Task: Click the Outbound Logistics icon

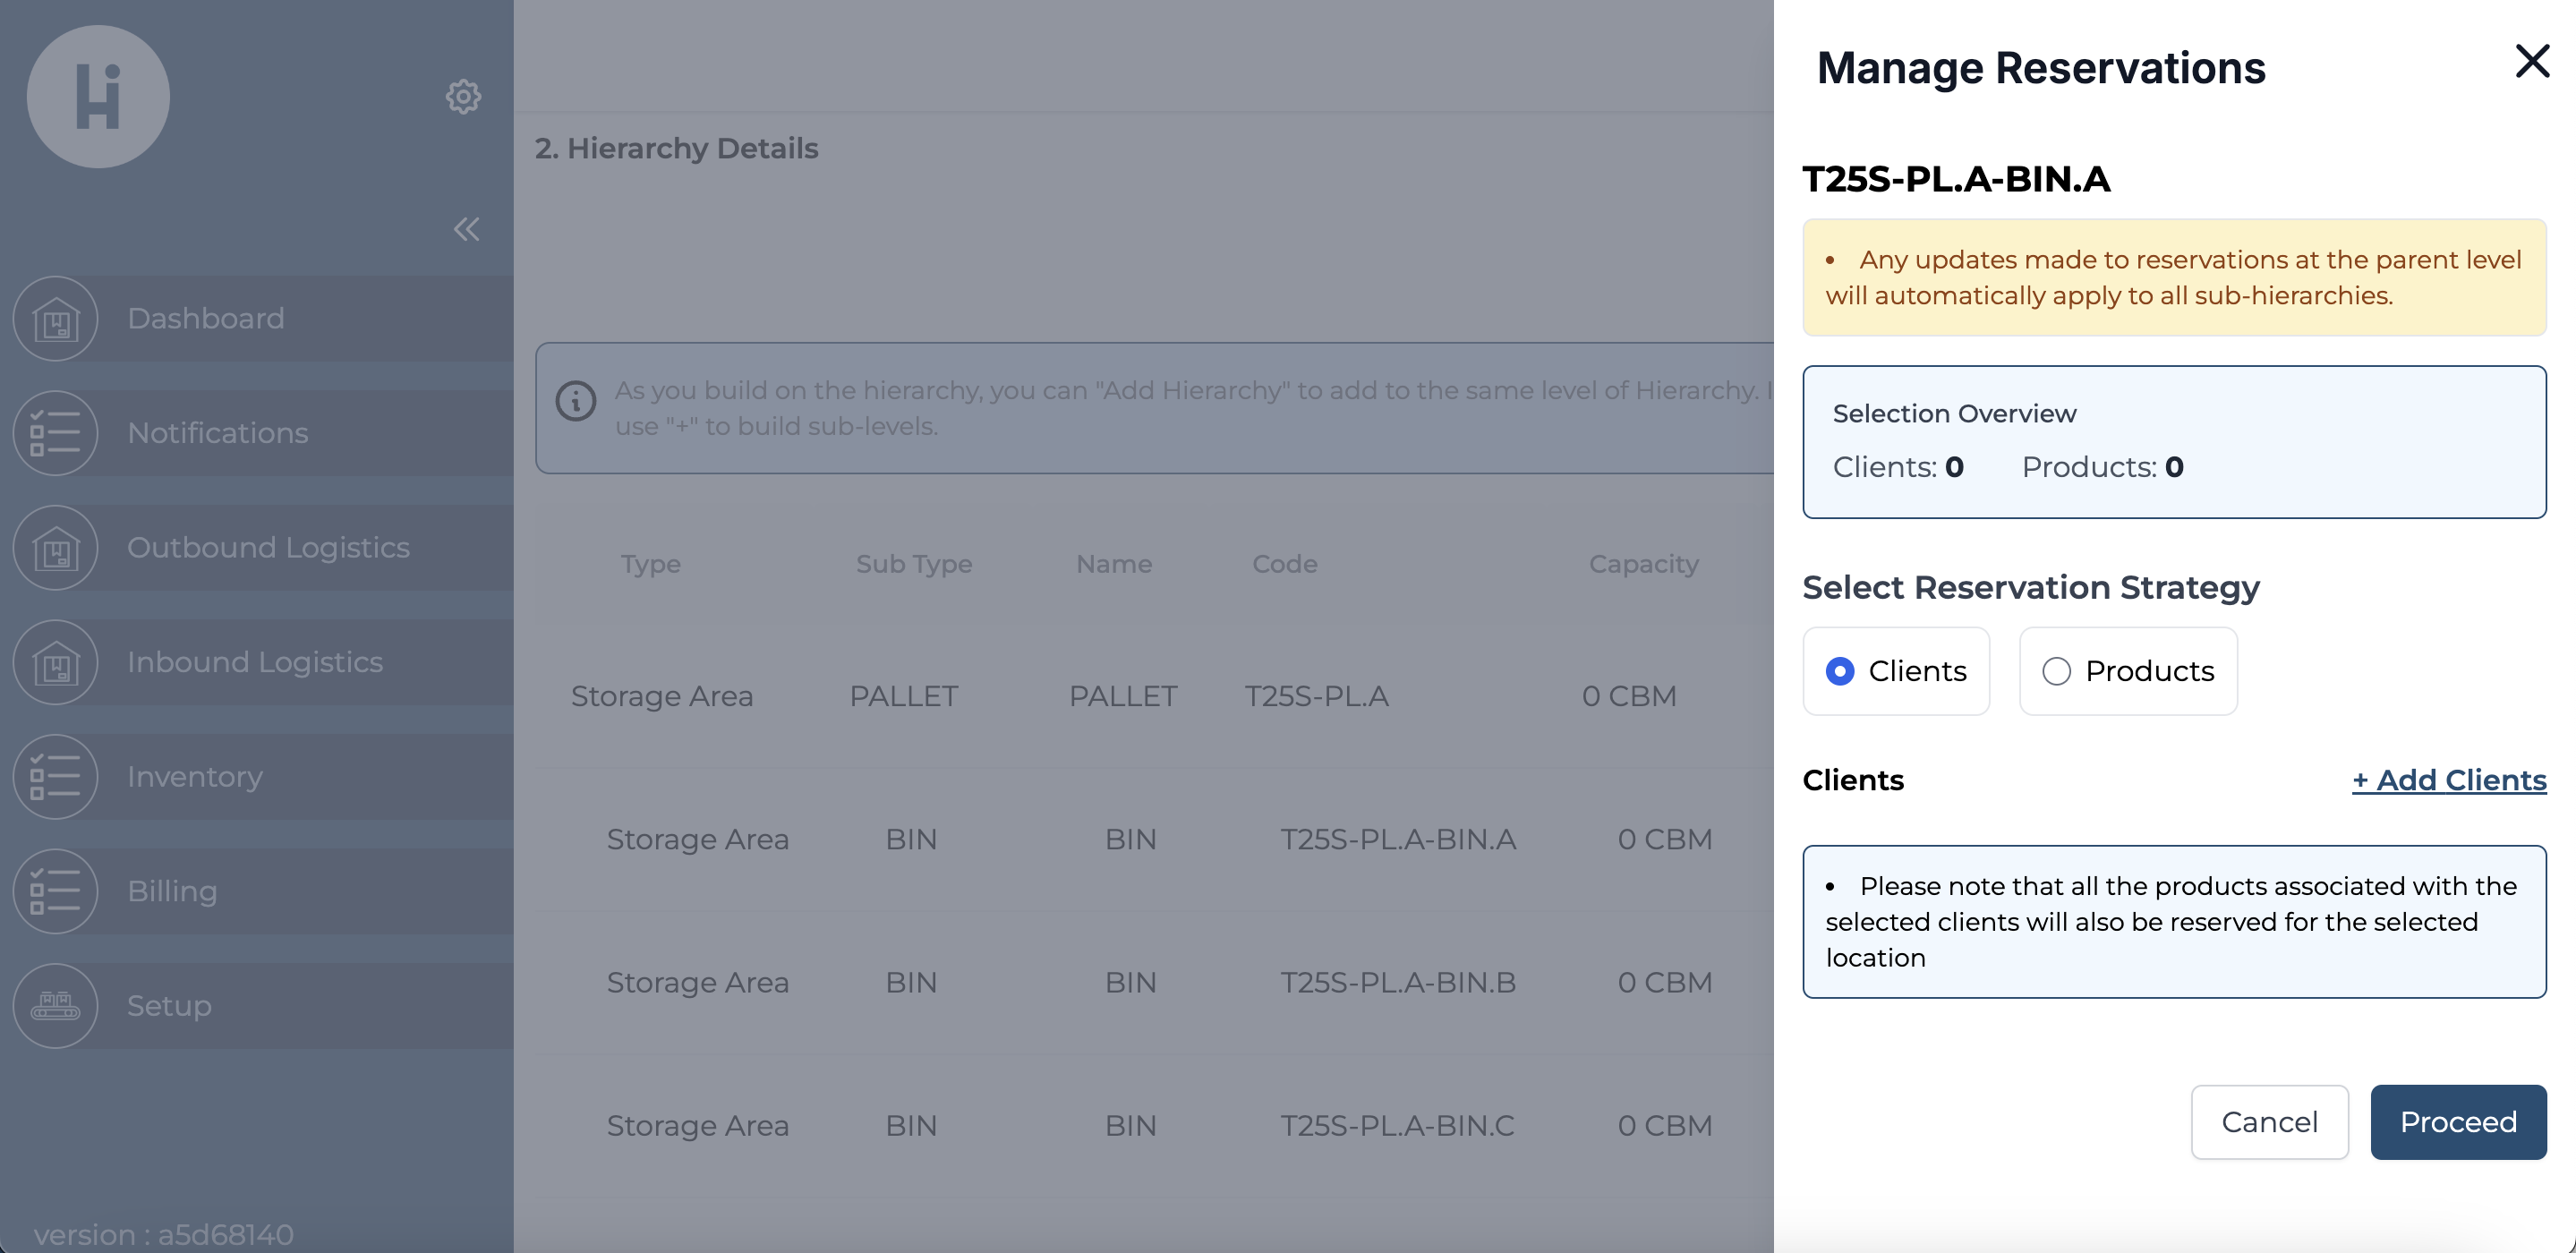Action: point(56,548)
